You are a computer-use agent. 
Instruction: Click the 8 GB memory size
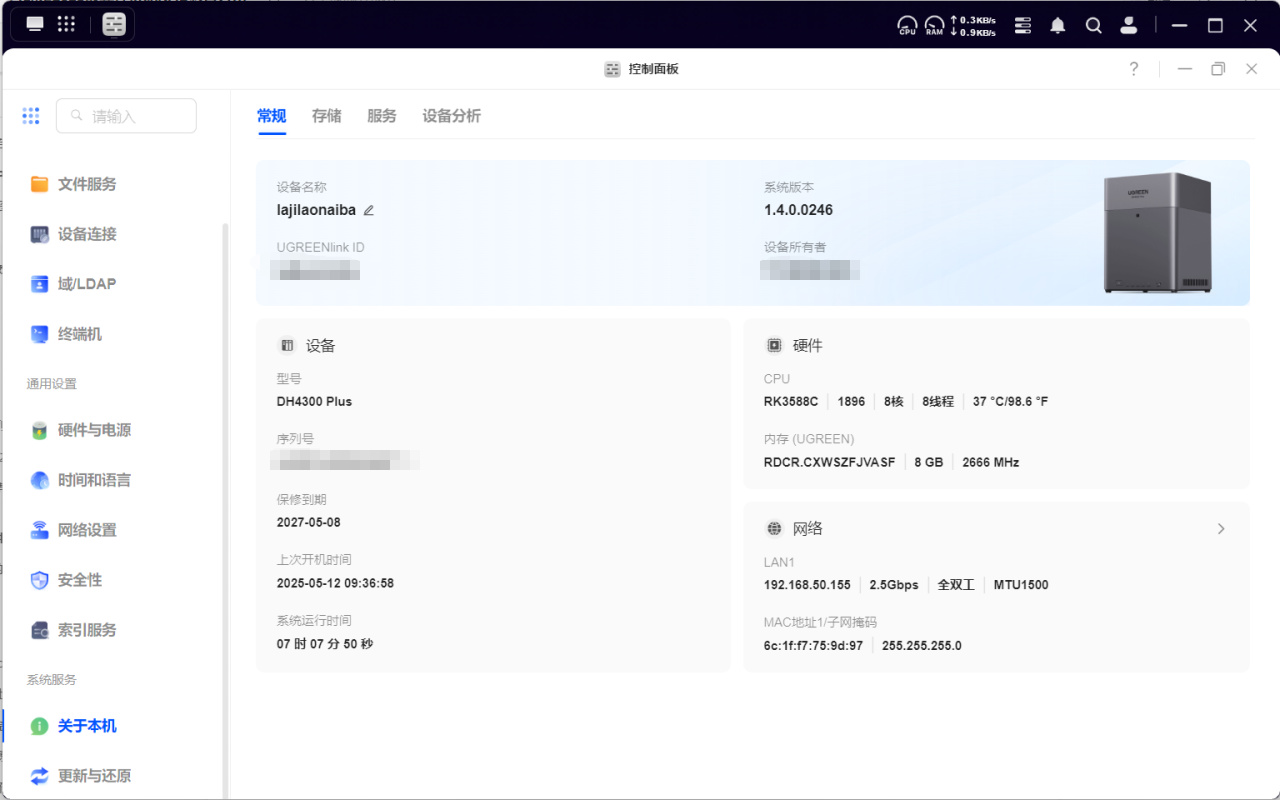(929, 463)
